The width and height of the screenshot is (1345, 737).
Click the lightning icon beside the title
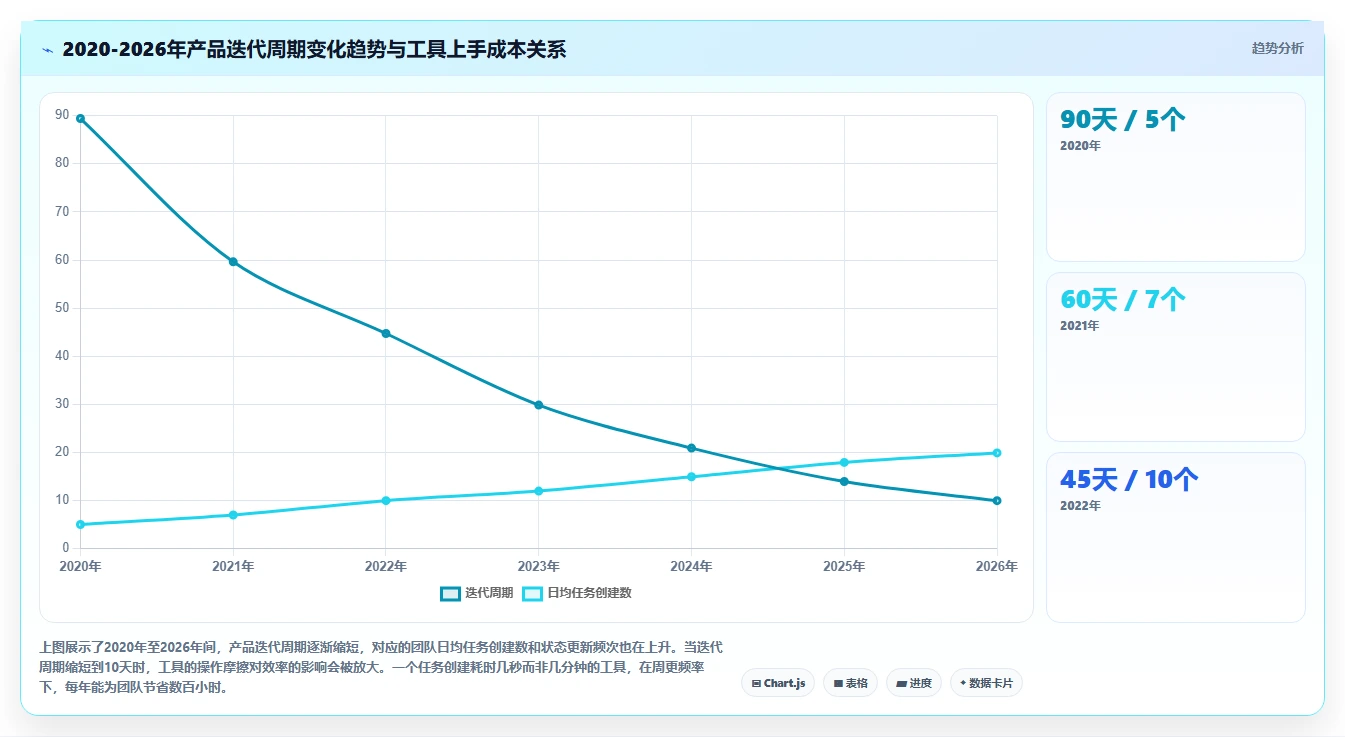click(x=48, y=50)
